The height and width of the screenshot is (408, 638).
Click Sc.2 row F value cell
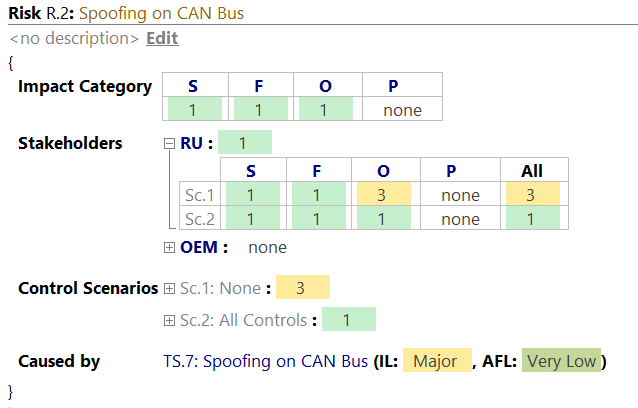coord(319,219)
